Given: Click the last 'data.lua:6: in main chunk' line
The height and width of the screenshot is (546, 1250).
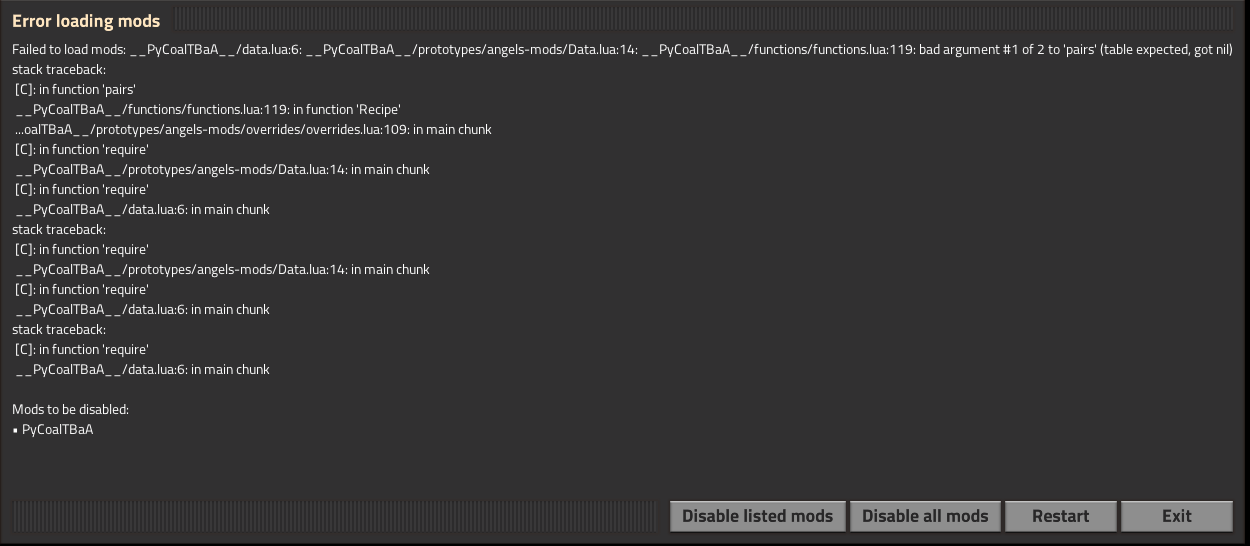Looking at the screenshot, I should pyautogui.click(x=142, y=369).
